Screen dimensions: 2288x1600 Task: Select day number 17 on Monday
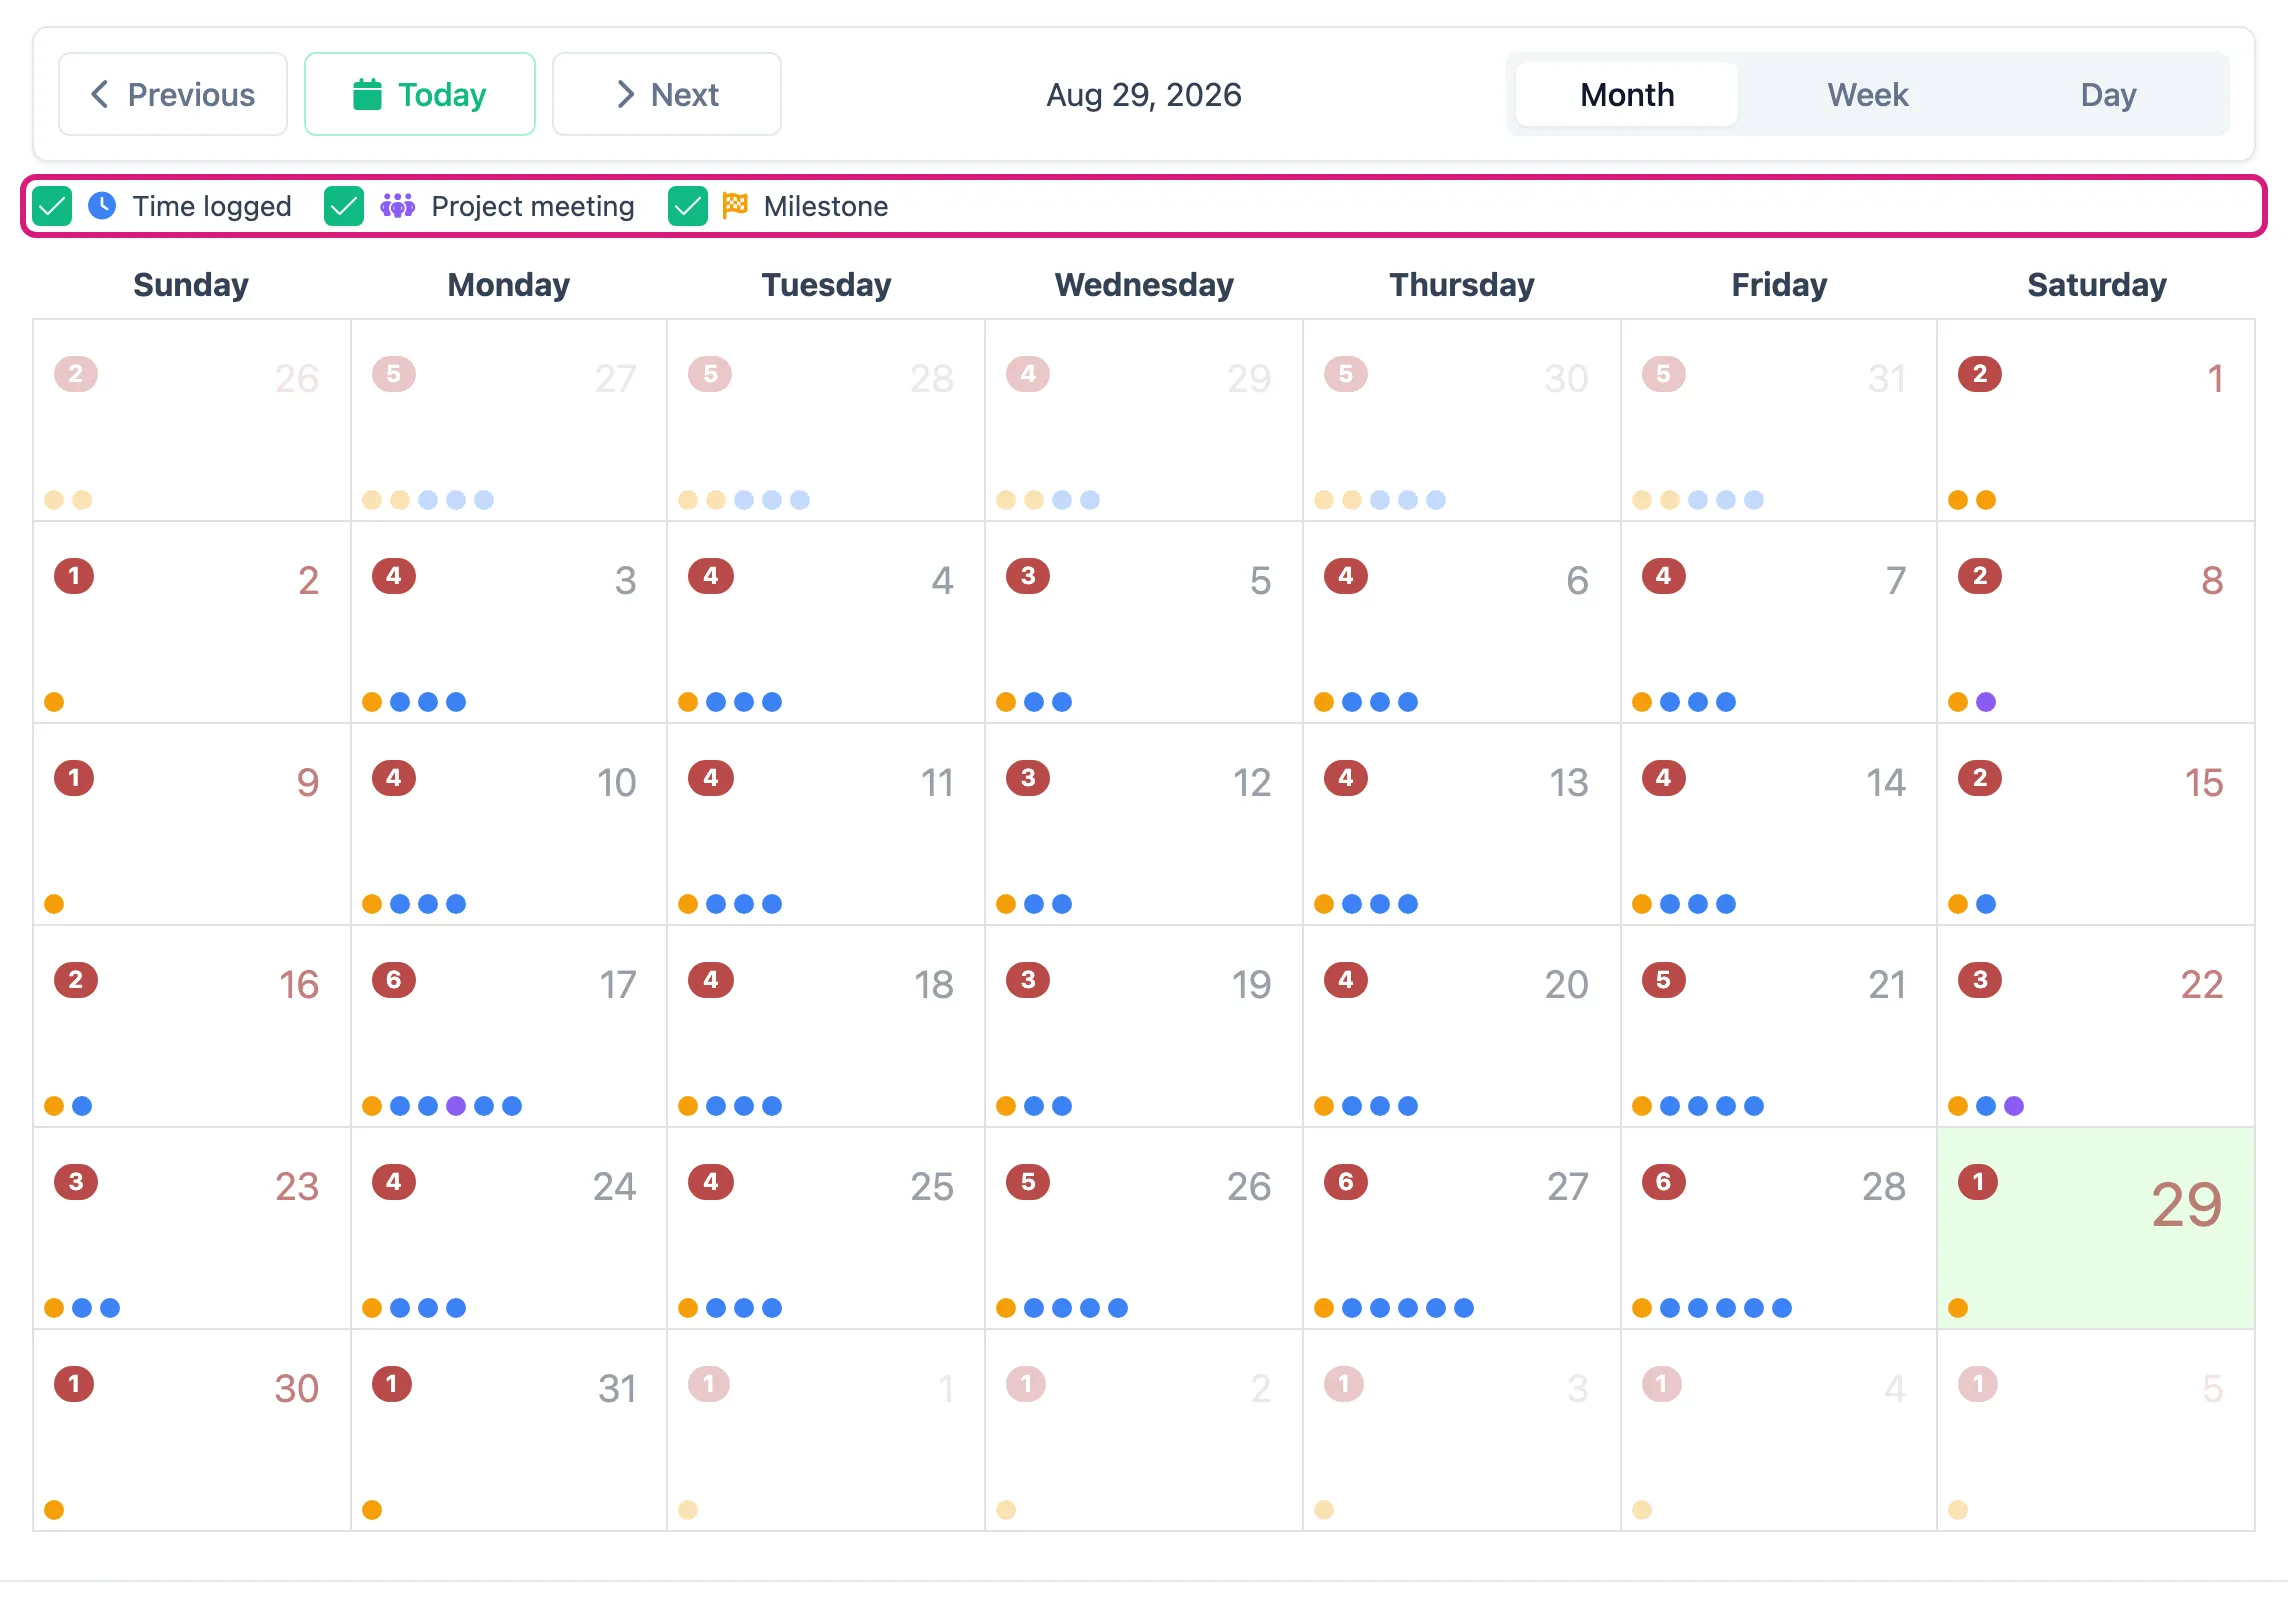[617, 985]
